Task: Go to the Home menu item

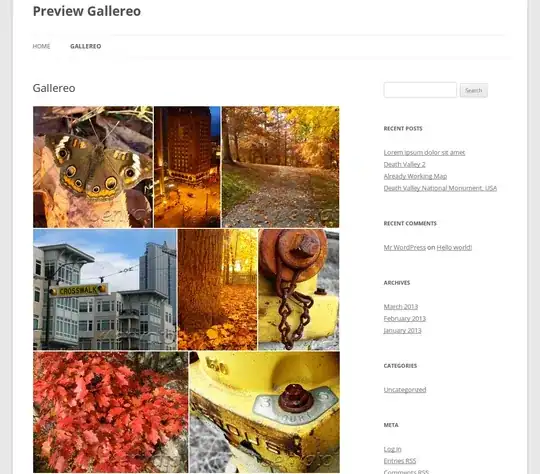Action: (41, 46)
